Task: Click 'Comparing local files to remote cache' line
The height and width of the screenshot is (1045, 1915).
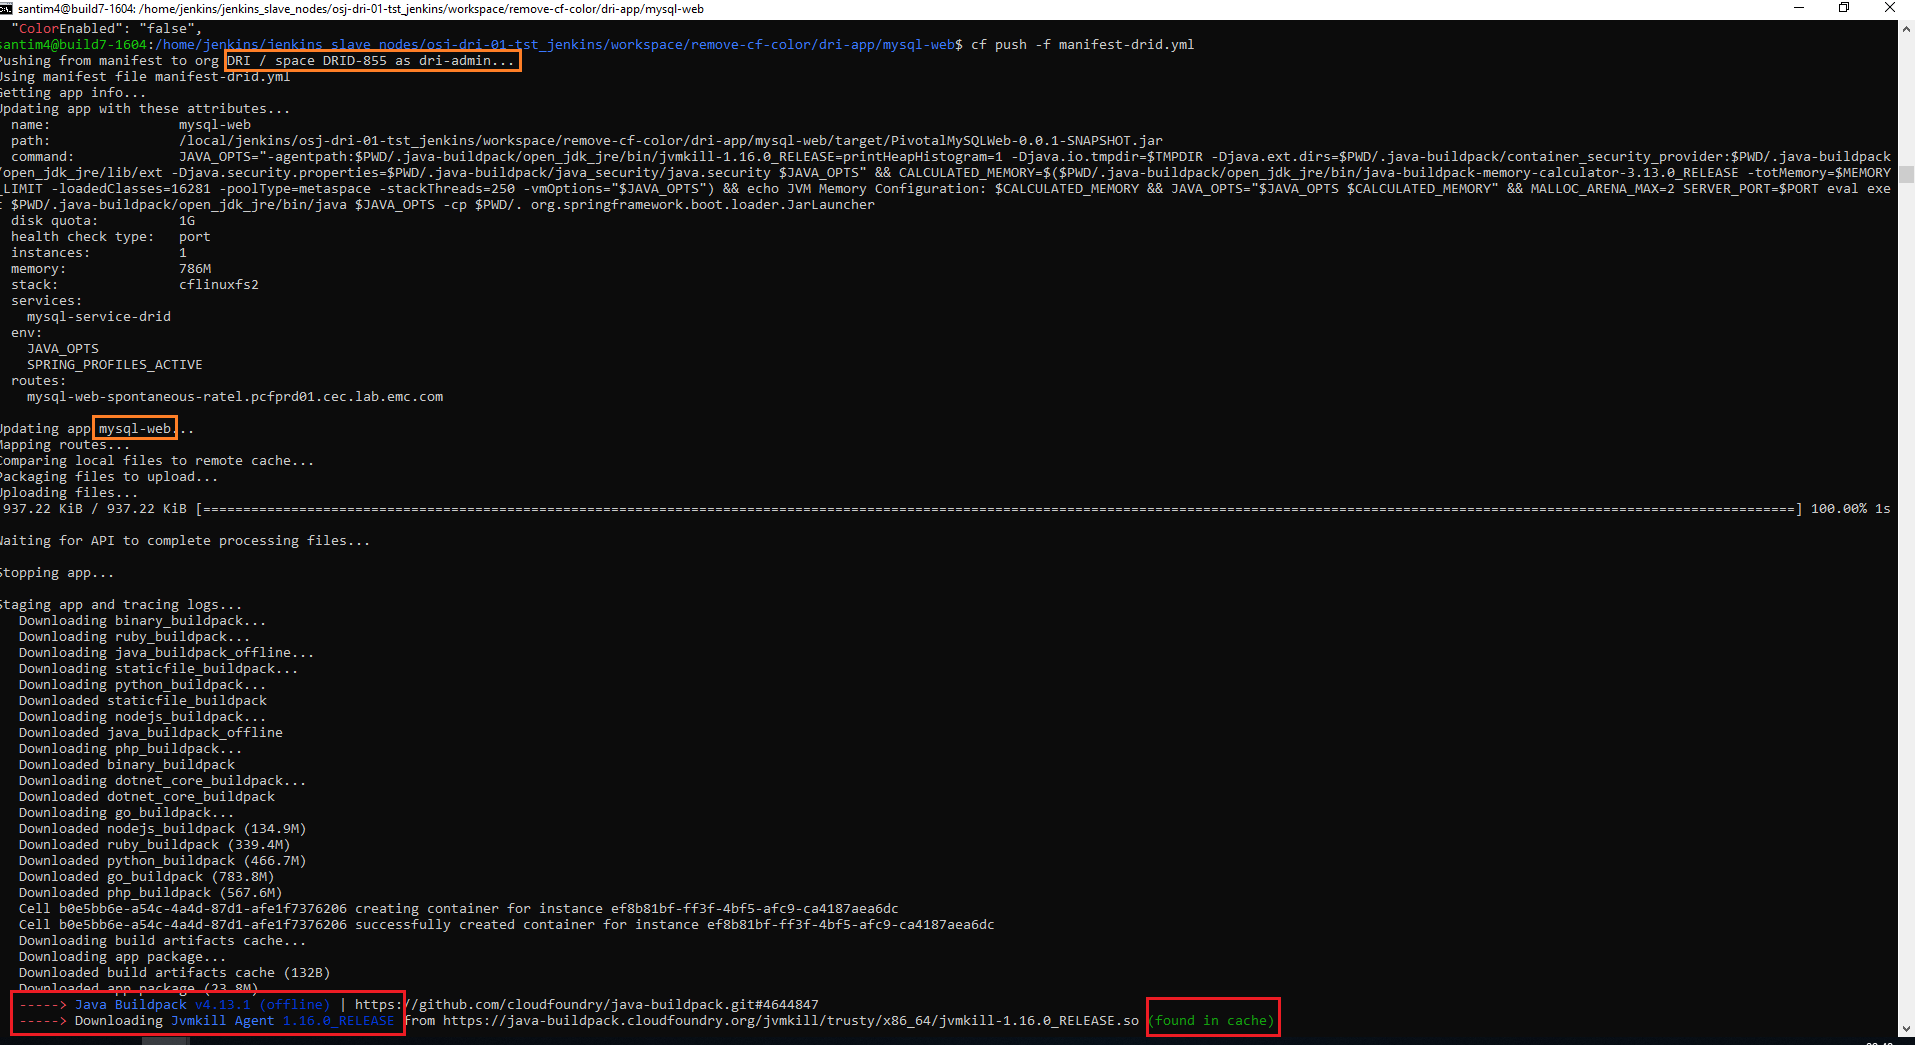Action: pos(157,461)
